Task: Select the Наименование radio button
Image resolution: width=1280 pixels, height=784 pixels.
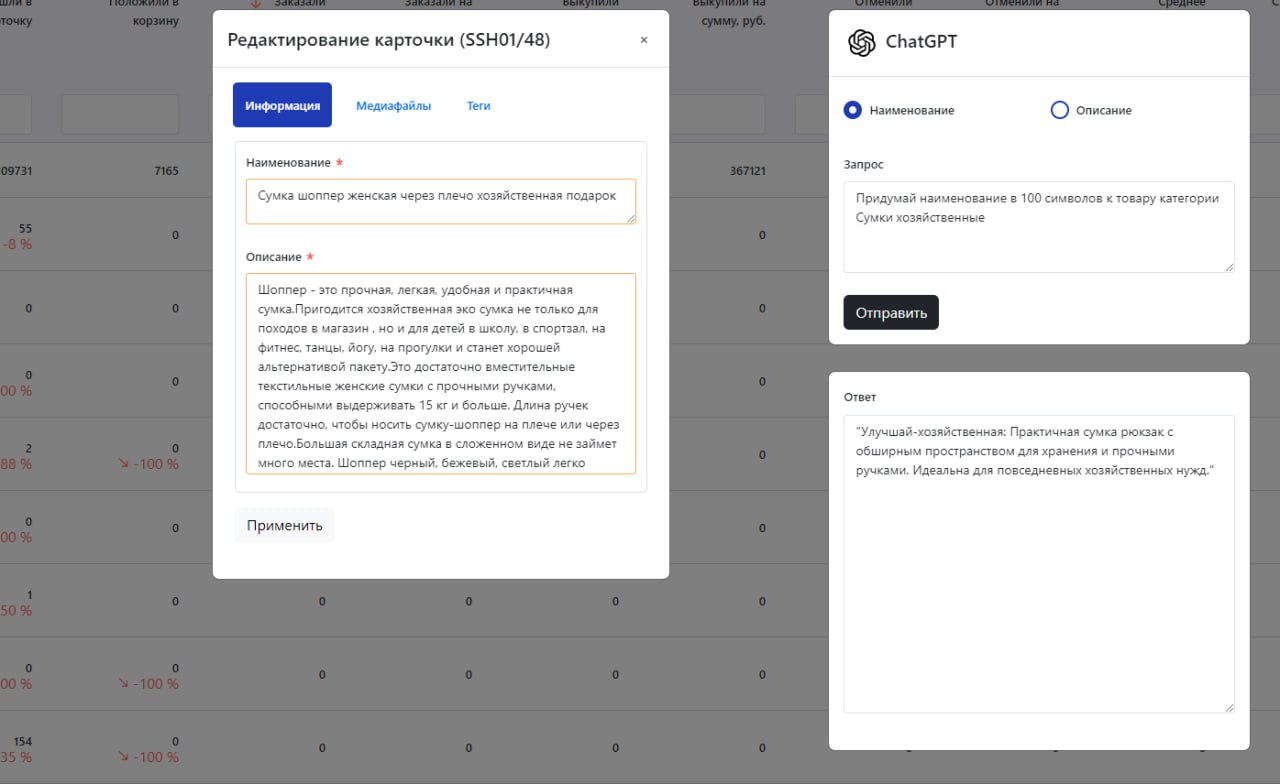Action: [853, 110]
